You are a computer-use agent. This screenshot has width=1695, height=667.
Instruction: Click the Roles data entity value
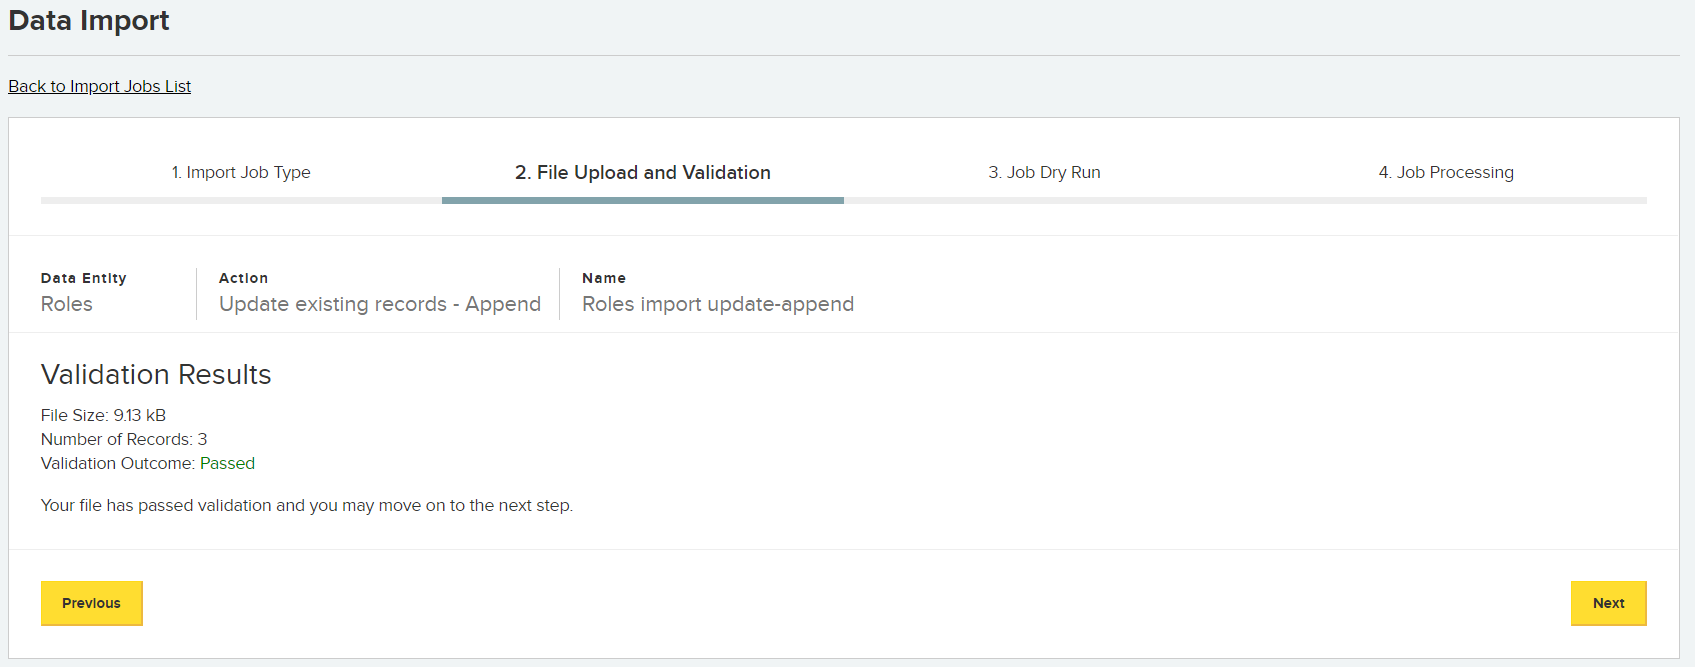coord(67,304)
